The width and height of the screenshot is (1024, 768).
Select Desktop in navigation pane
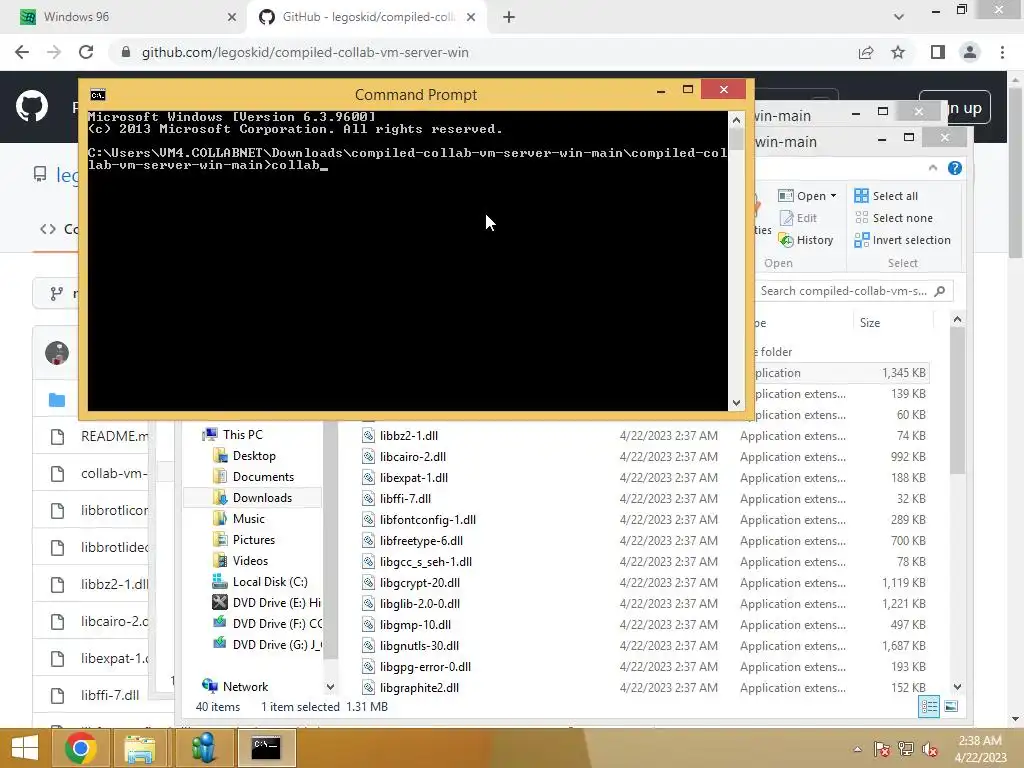254,456
